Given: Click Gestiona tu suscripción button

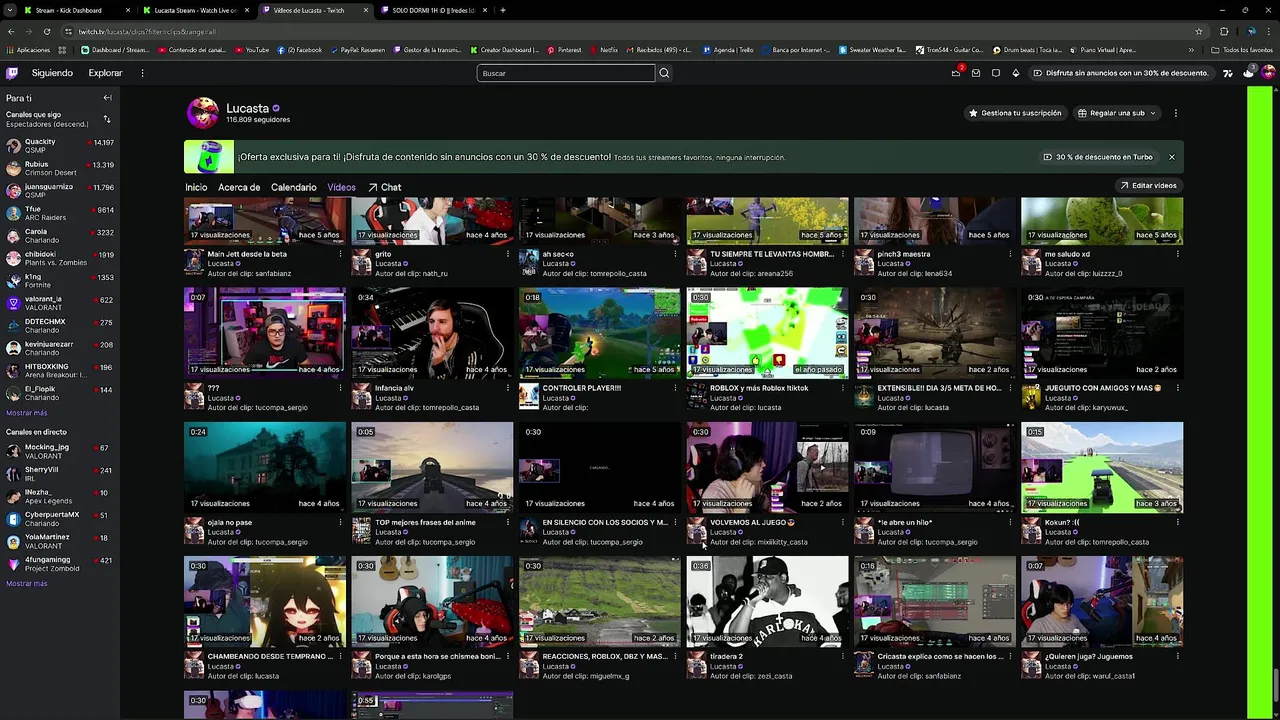Looking at the screenshot, I should pos(1015,113).
